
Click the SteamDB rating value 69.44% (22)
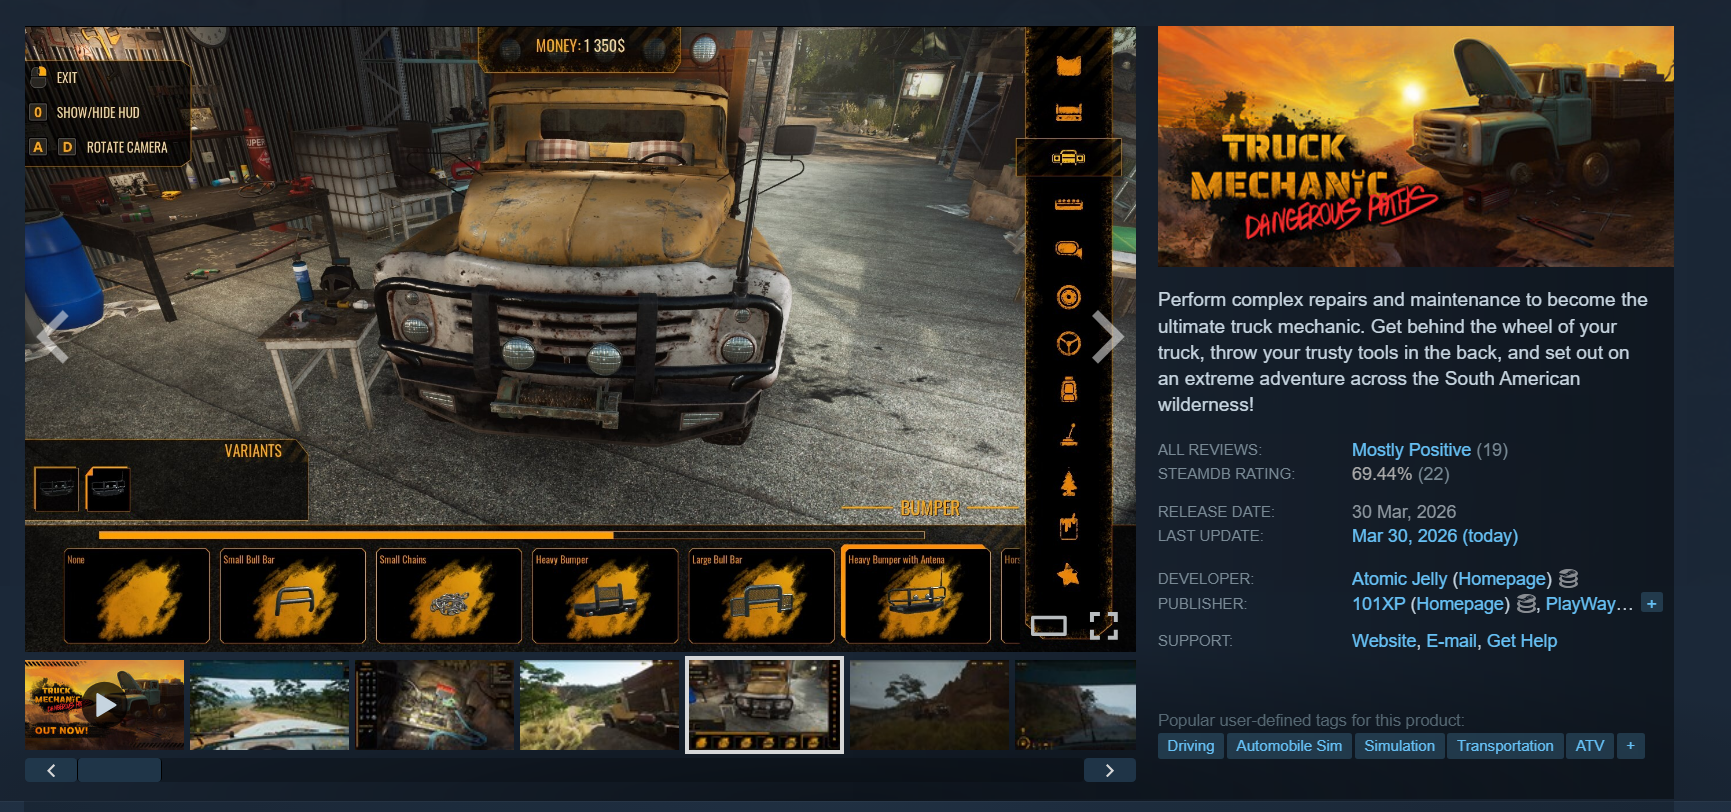tap(1400, 474)
